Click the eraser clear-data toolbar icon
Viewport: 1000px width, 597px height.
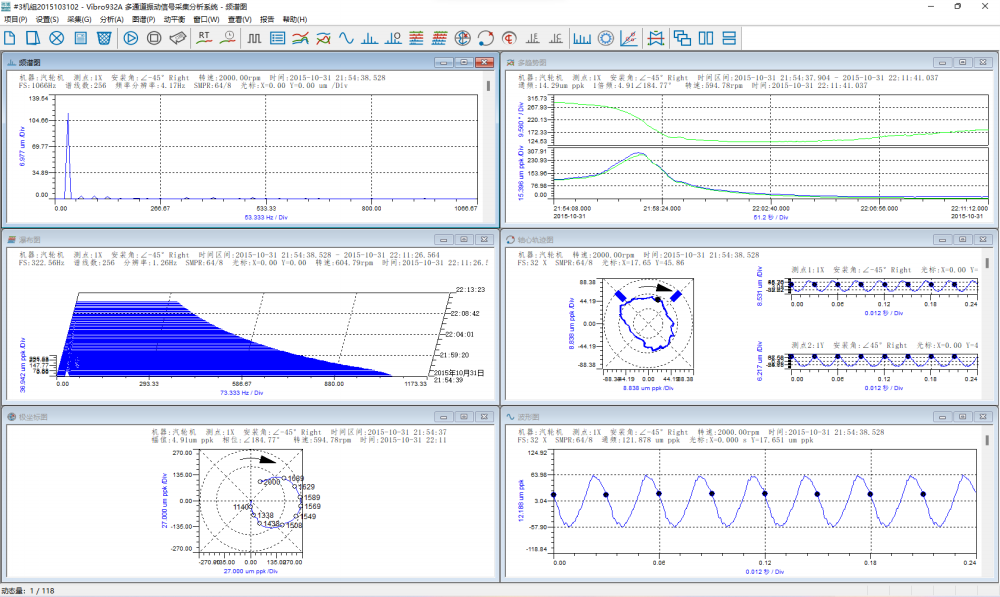coord(178,38)
